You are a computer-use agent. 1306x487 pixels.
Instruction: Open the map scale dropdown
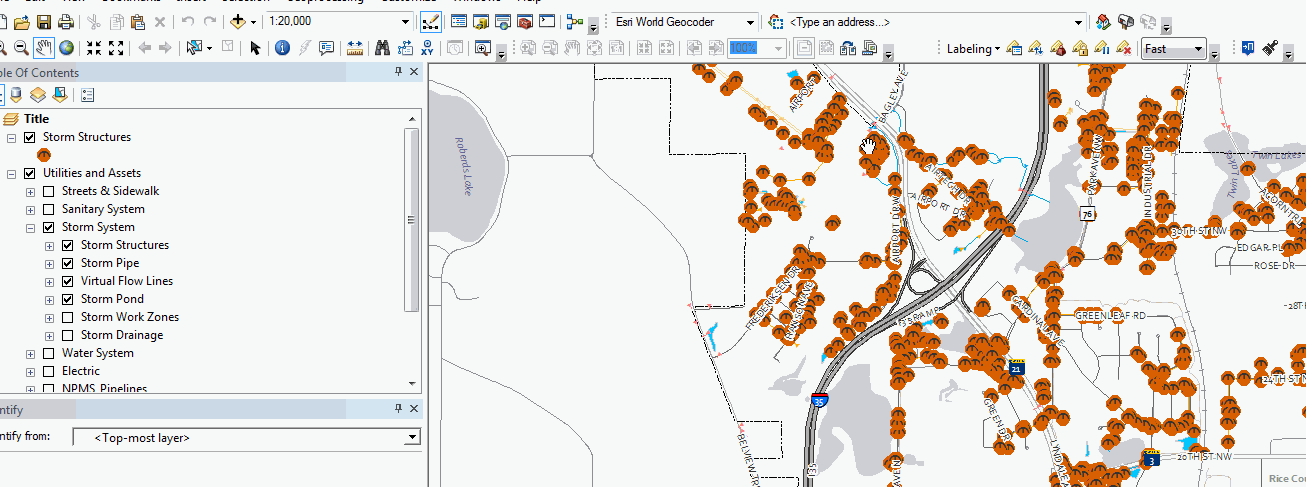tap(405, 21)
